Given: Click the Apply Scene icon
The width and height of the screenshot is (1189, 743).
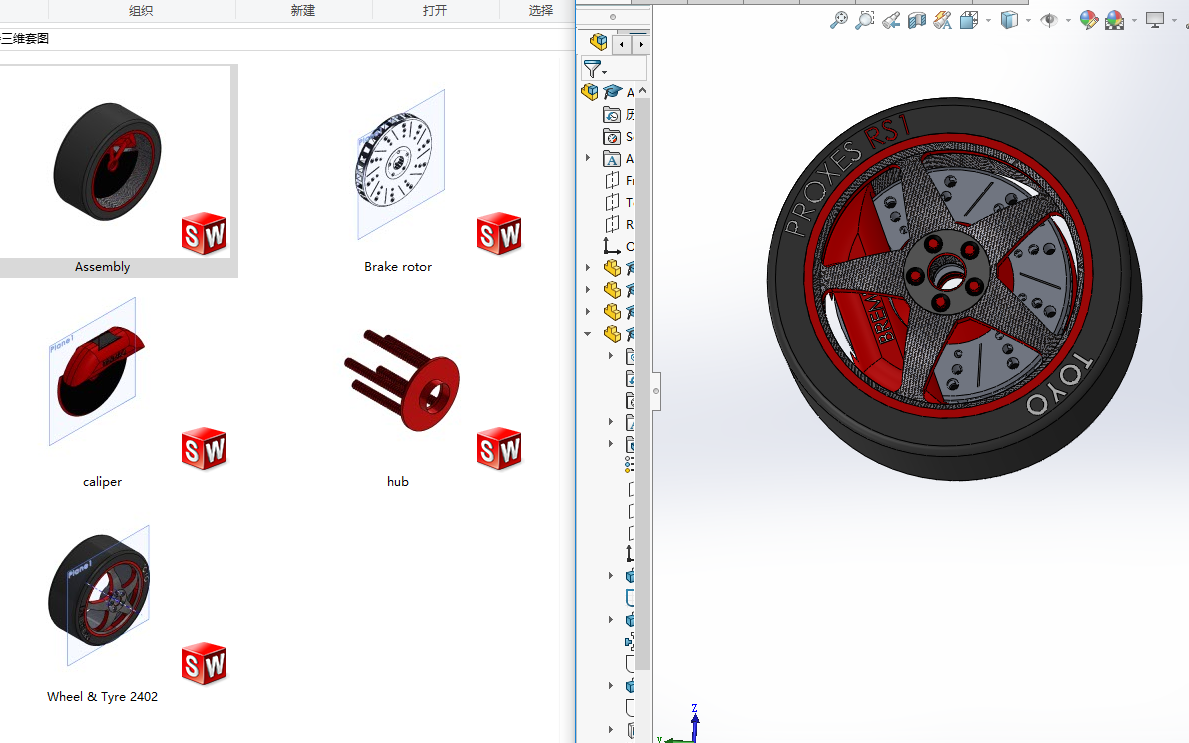Looking at the screenshot, I should [1115, 20].
